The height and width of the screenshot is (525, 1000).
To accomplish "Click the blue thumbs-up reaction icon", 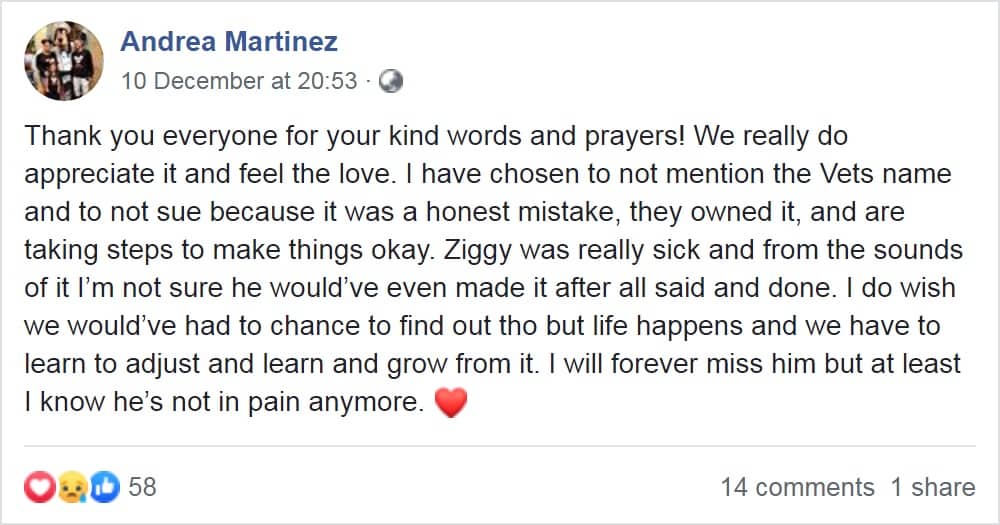I will 104,487.
